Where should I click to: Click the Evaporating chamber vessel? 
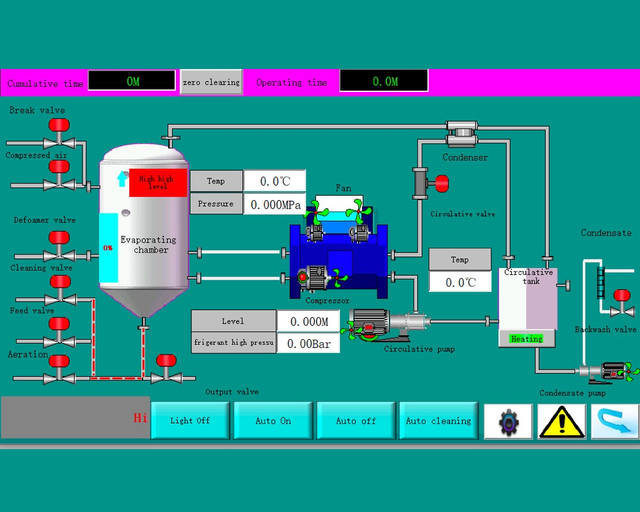(x=144, y=231)
